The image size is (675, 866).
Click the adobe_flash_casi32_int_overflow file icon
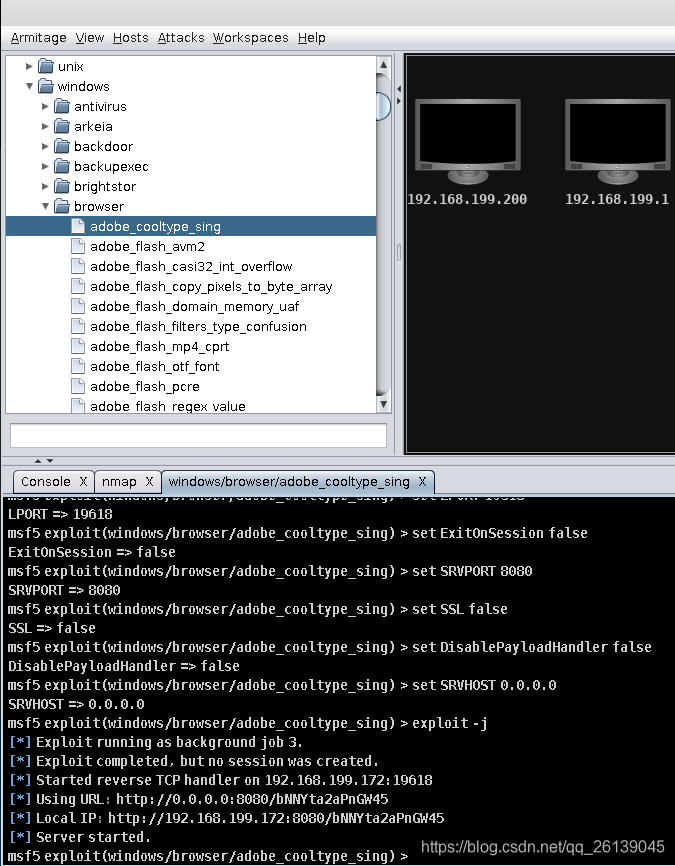pyautogui.click(x=78, y=266)
